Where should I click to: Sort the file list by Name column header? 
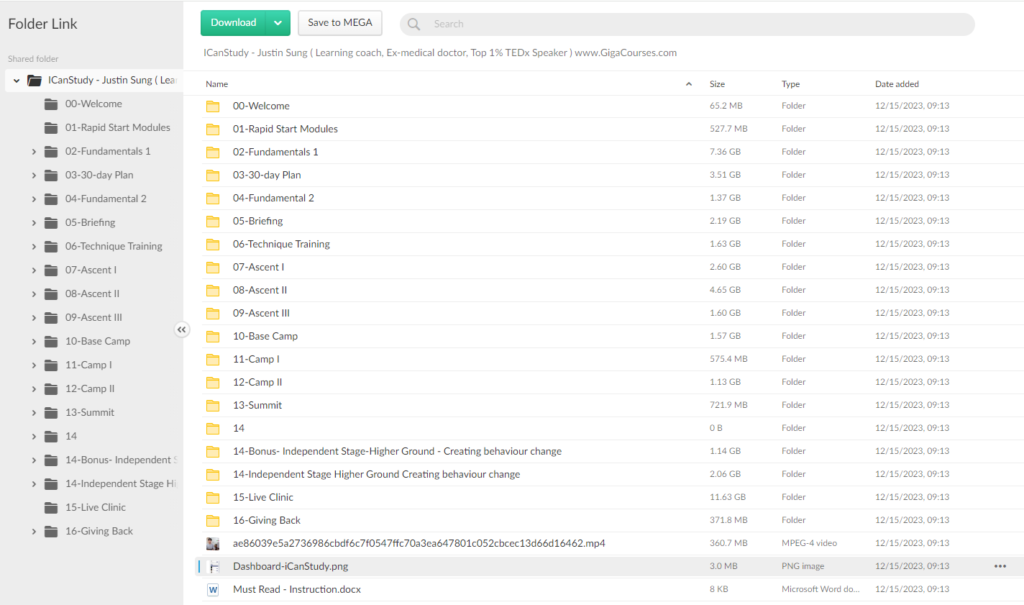click(217, 84)
